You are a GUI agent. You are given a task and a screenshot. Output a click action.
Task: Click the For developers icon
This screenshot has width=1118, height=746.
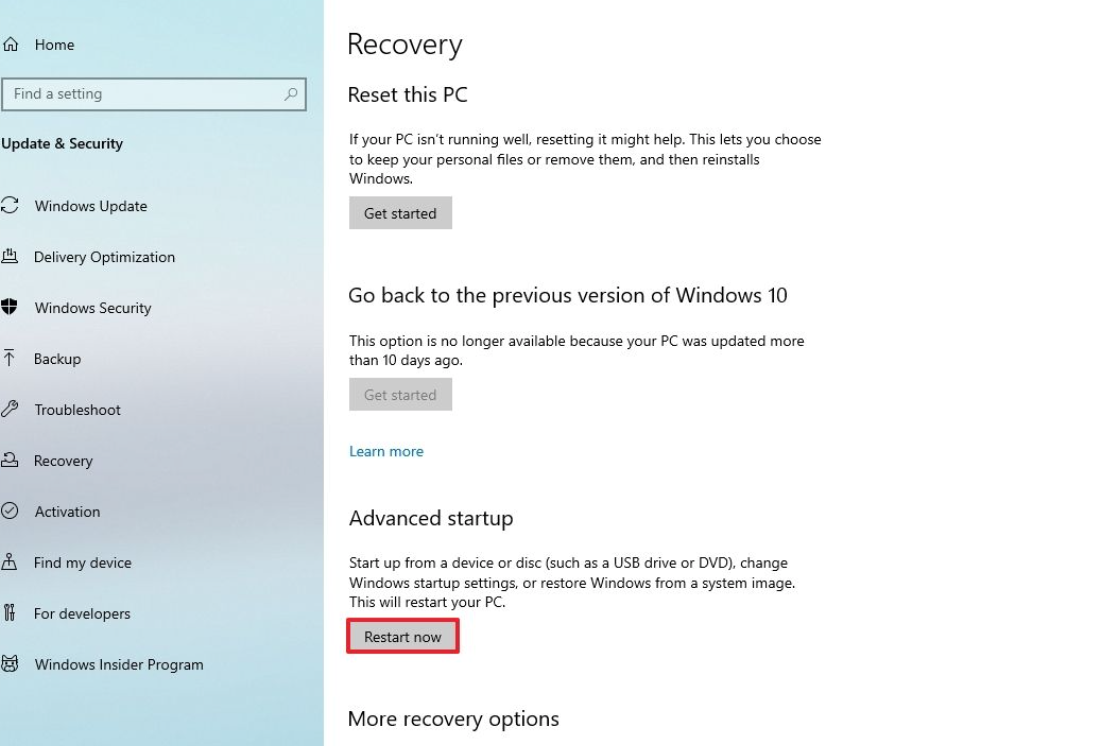[11, 614]
